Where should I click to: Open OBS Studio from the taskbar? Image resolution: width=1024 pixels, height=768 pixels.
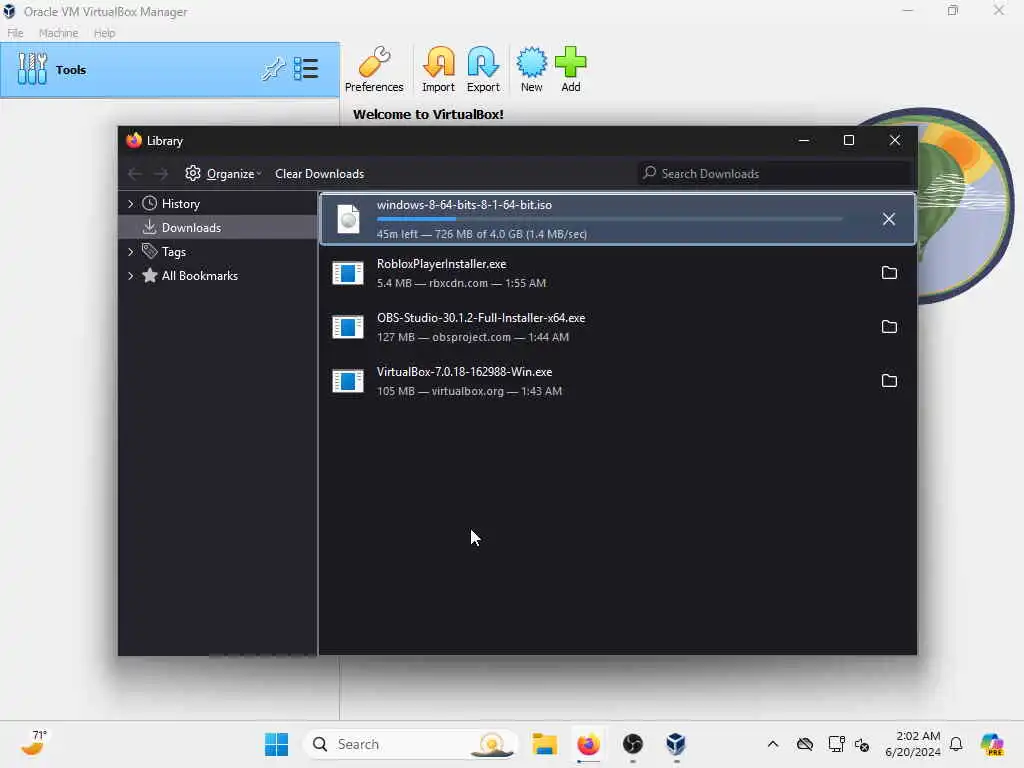[x=632, y=744]
